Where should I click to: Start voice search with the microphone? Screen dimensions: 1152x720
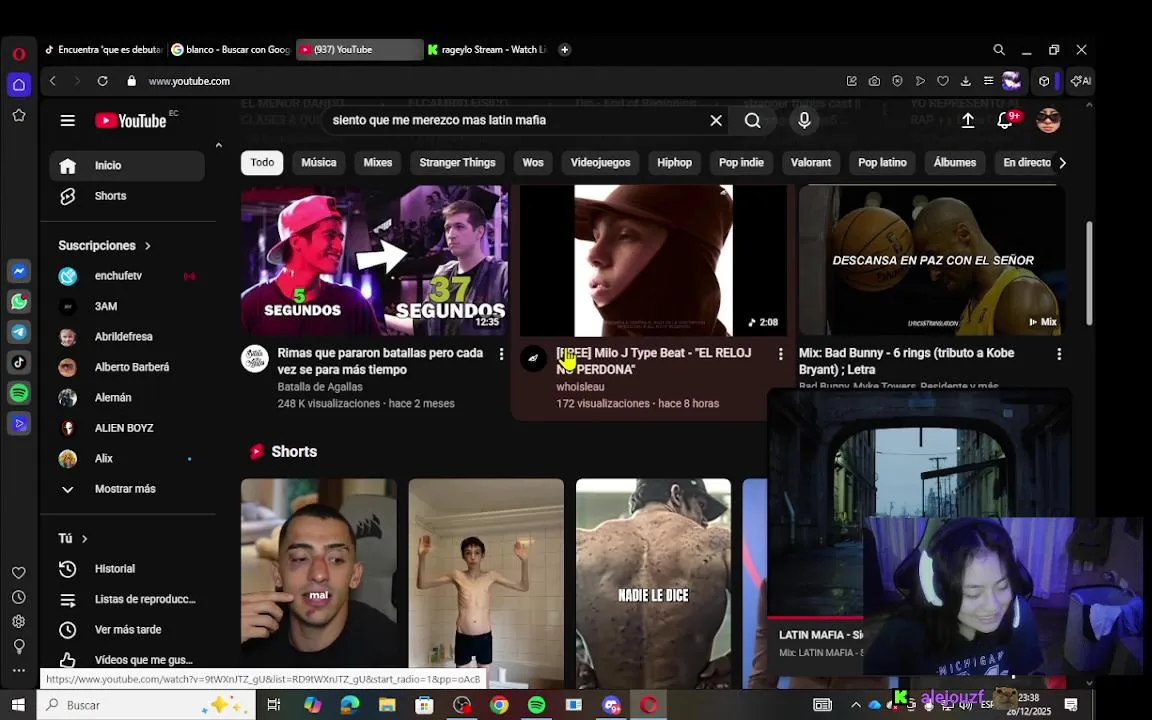tap(804, 120)
